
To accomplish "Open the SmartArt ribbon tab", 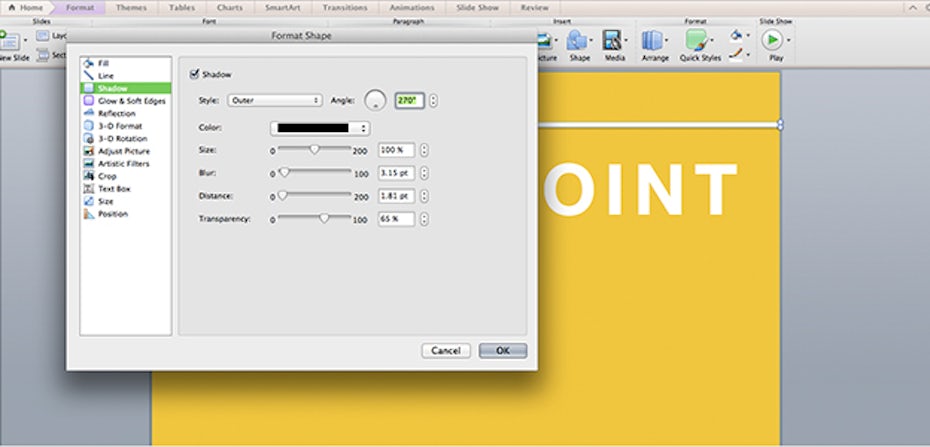I will pos(283,7).
